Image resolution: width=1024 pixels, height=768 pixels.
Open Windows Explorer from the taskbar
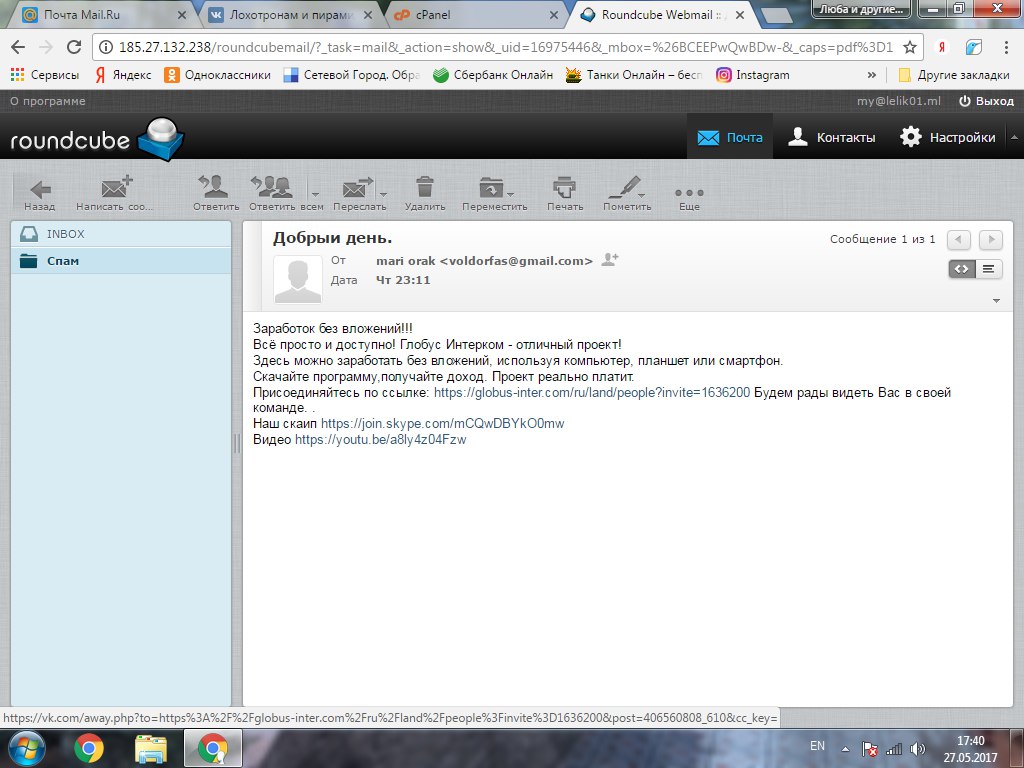click(151, 747)
